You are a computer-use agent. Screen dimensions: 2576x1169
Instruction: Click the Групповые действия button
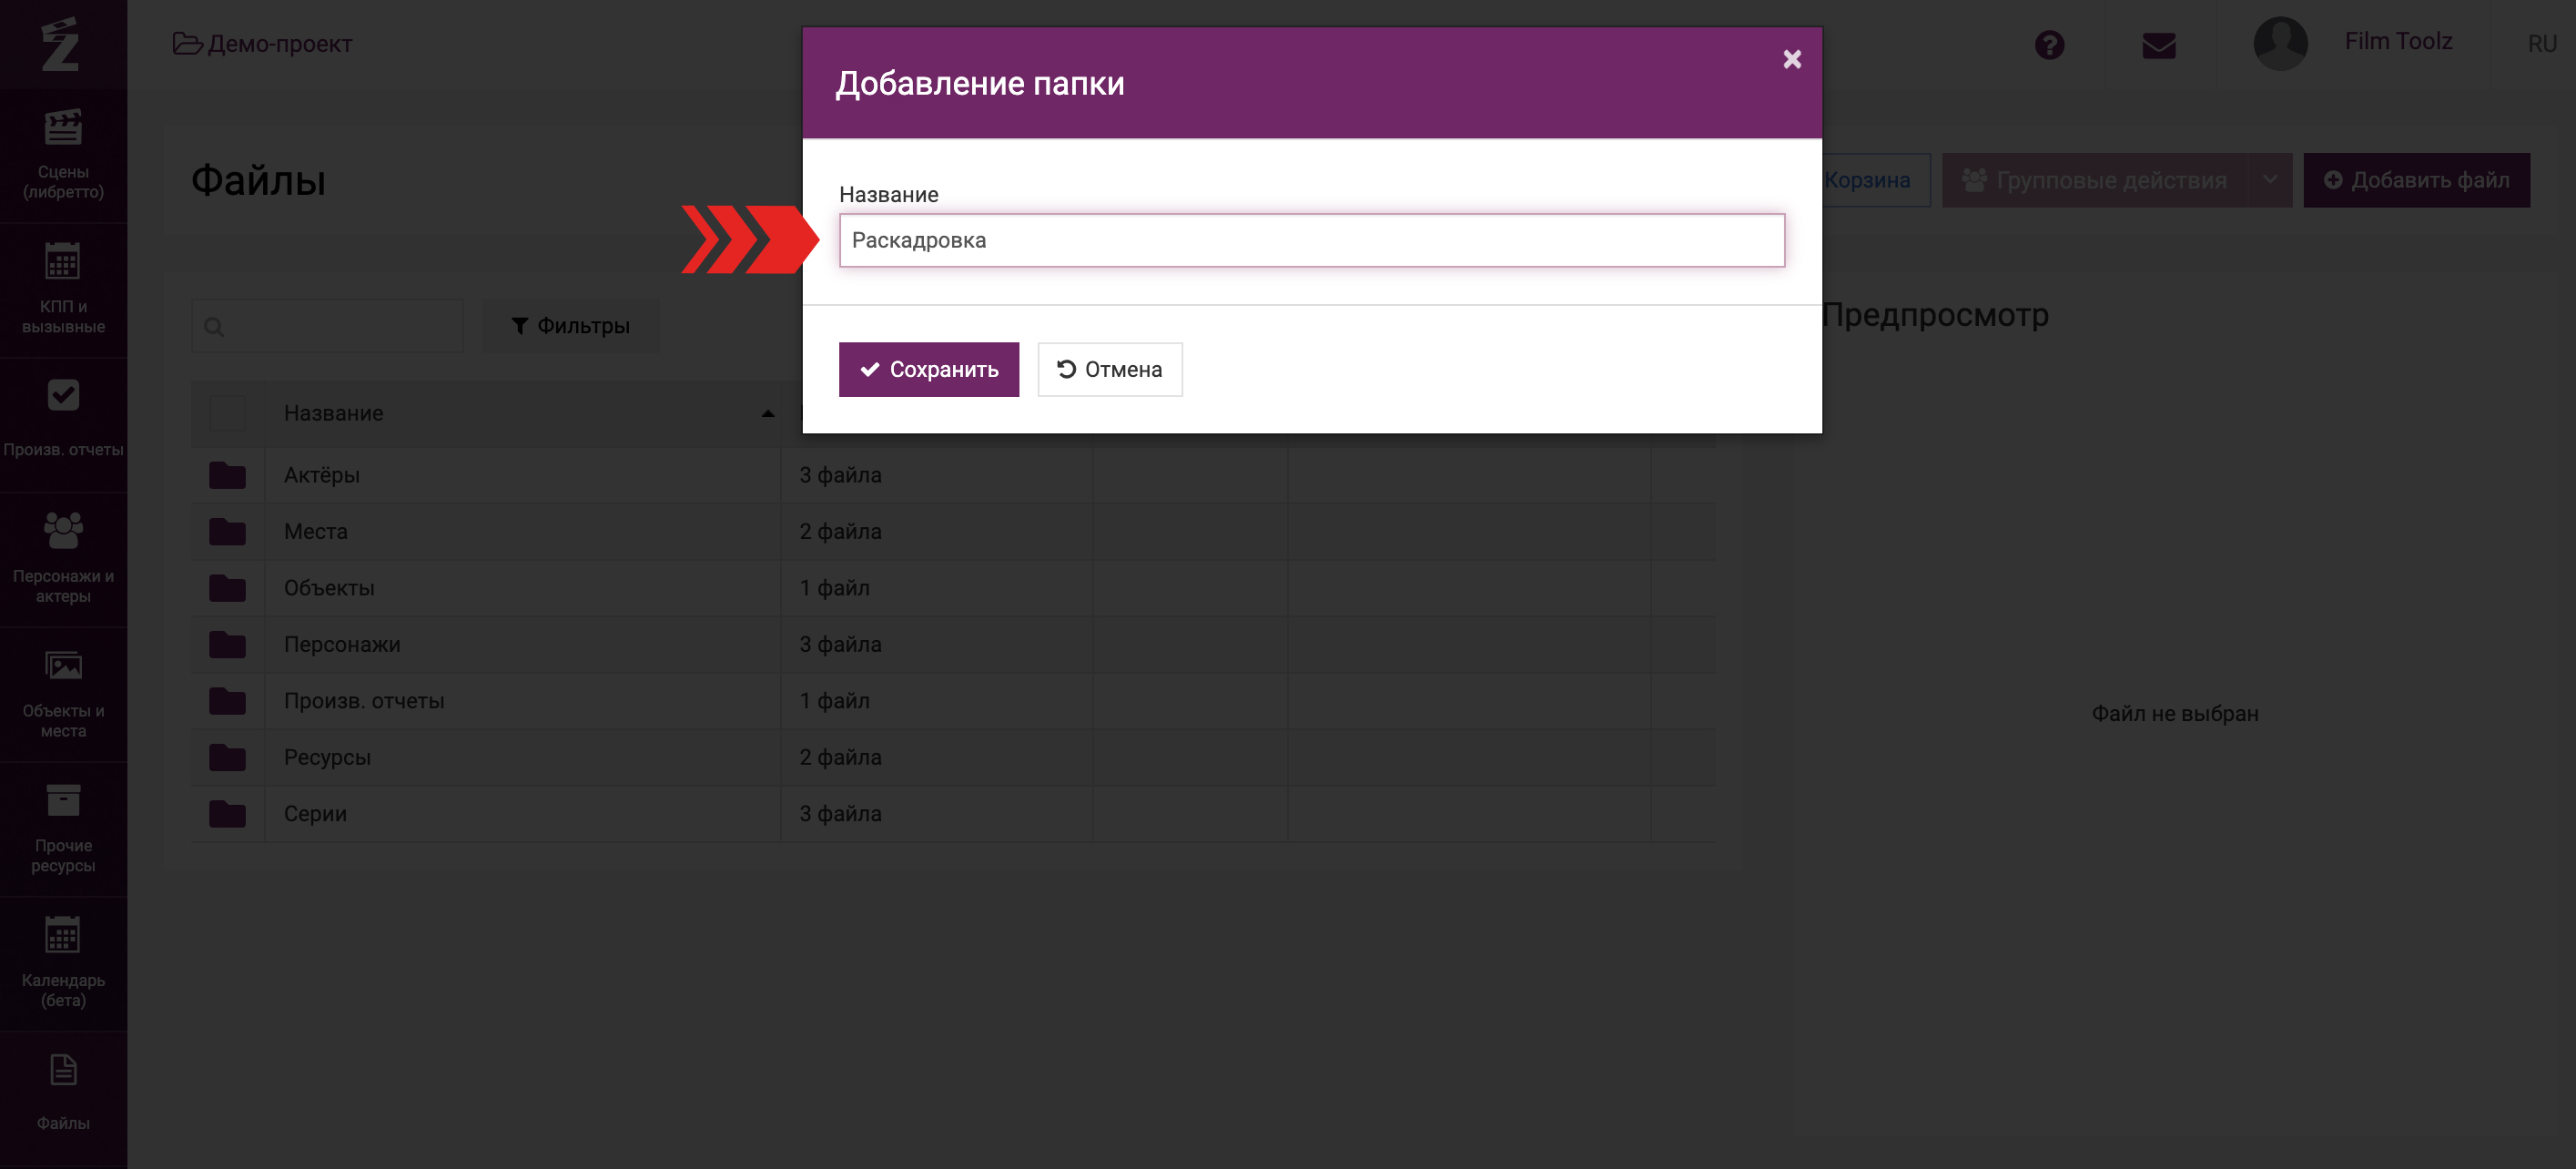coord(2095,180)
